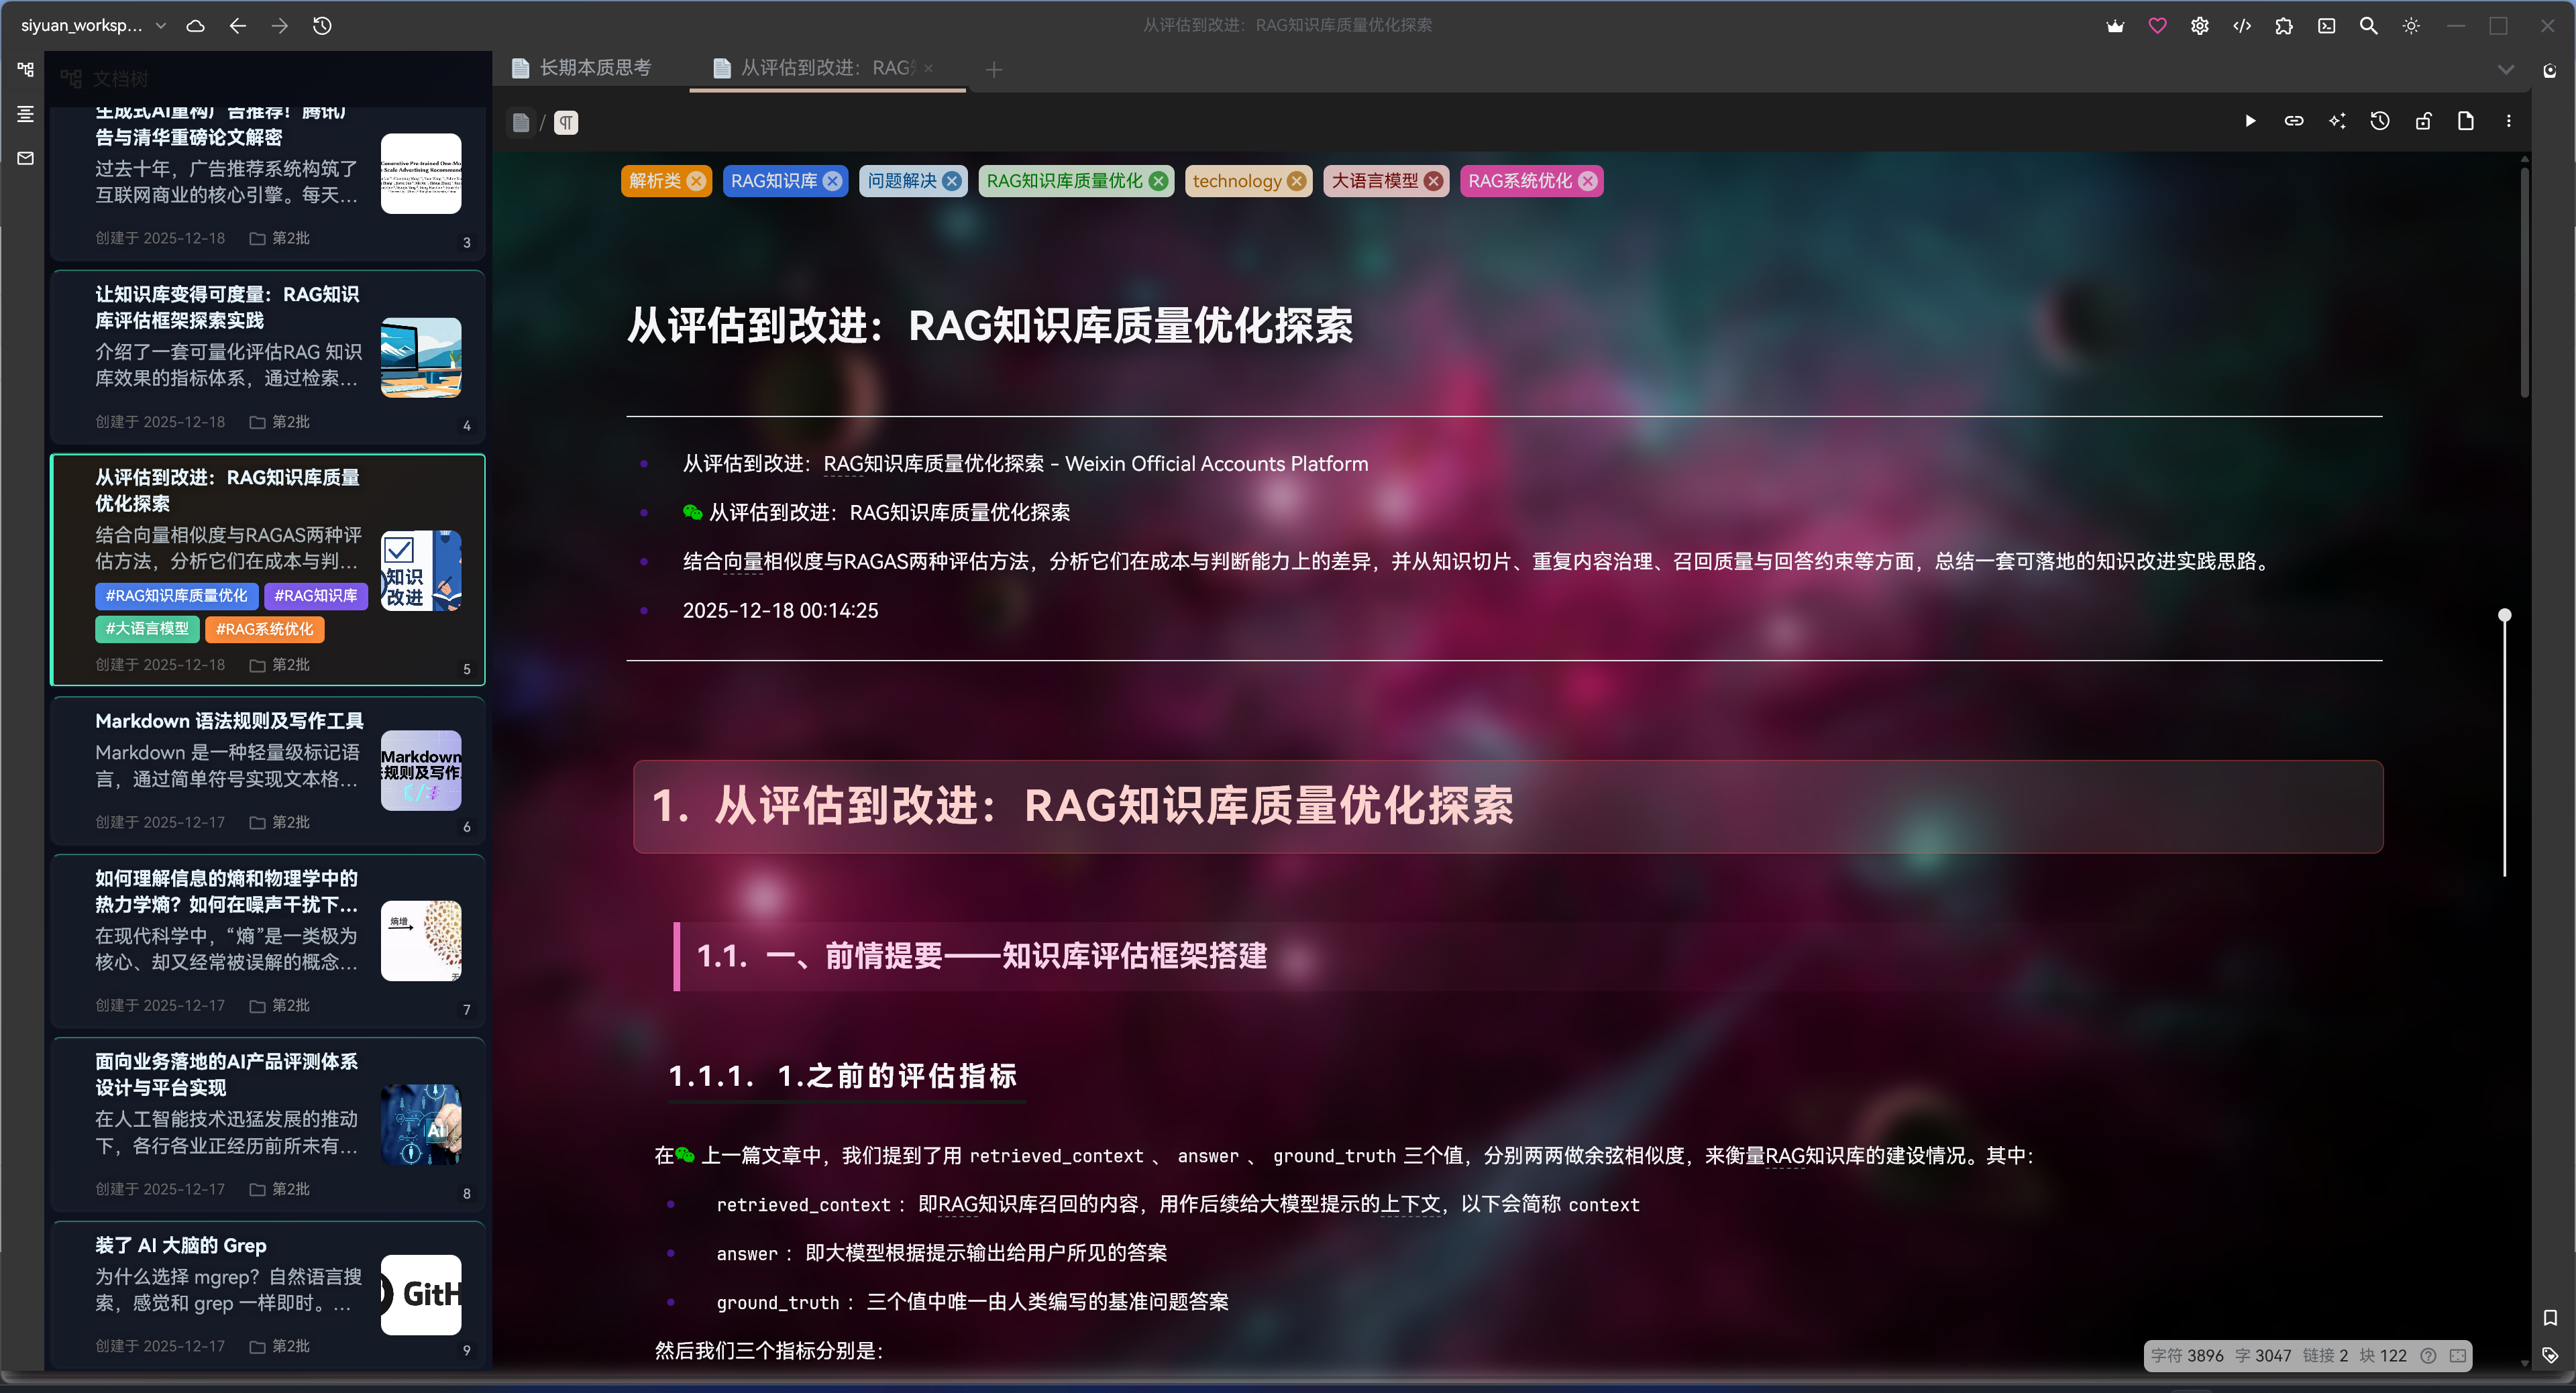Add a new tab with plus button
Image resolution: width=2576 pixels, height=1393 pixels.
point(993,69)
